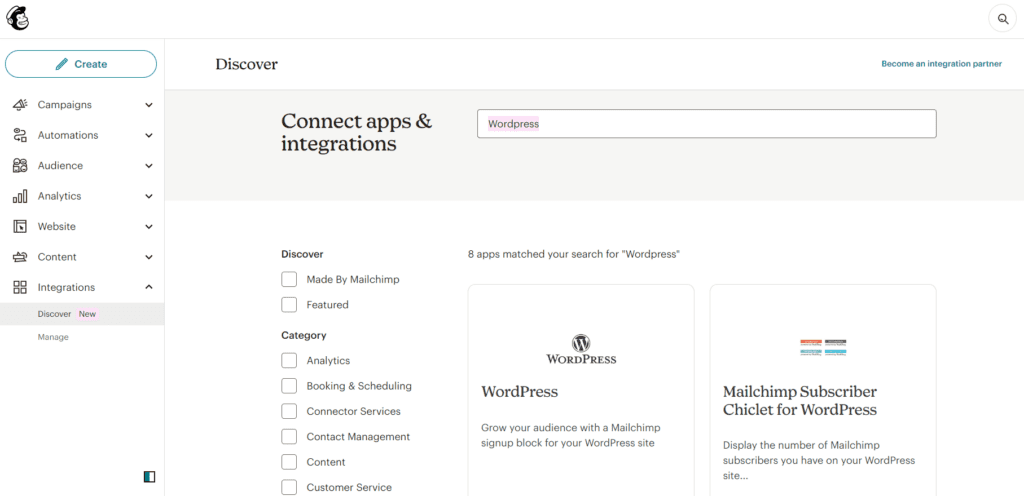
Task: Click the 'Display the number' description text
Action: [x=819, y=461]
